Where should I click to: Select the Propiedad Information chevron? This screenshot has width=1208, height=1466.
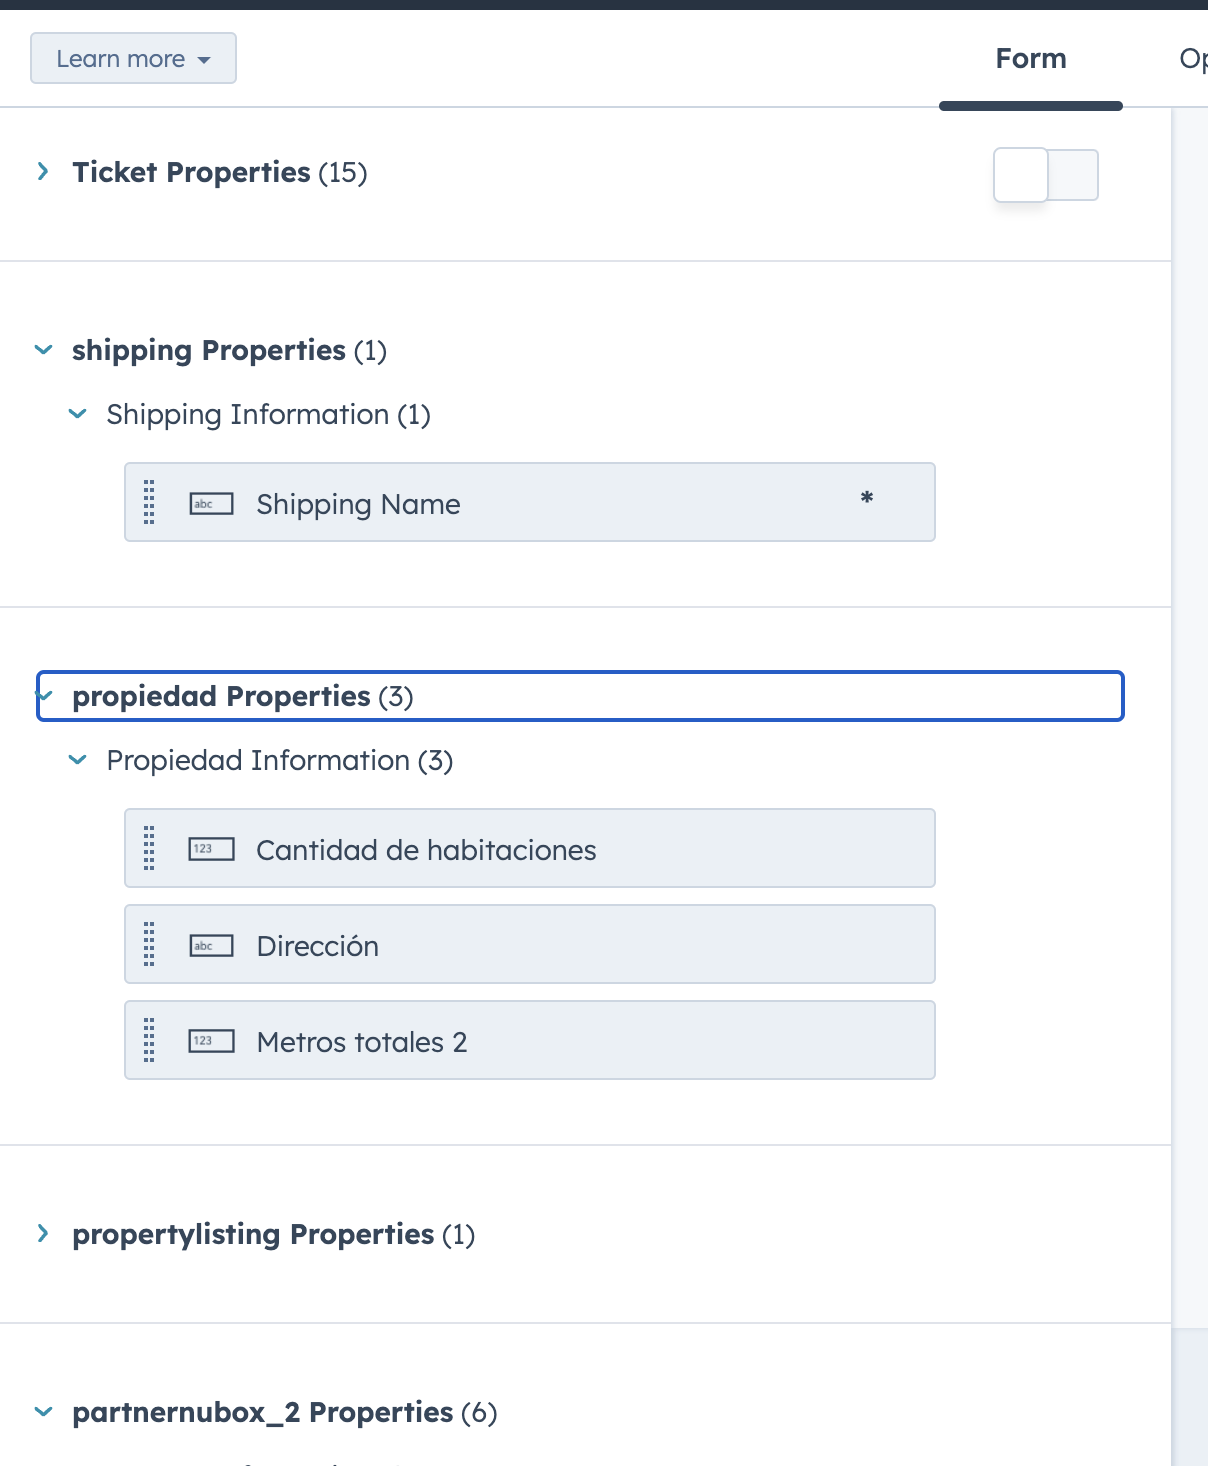(x=77, y=759)
